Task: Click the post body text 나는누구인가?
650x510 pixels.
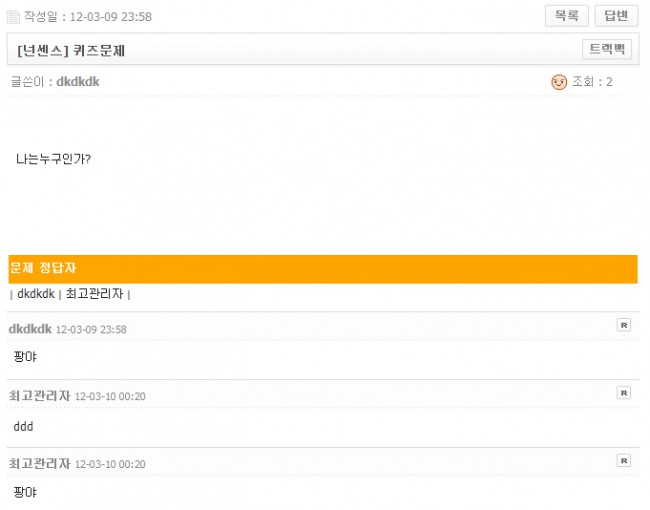Action: coord(54,159)
